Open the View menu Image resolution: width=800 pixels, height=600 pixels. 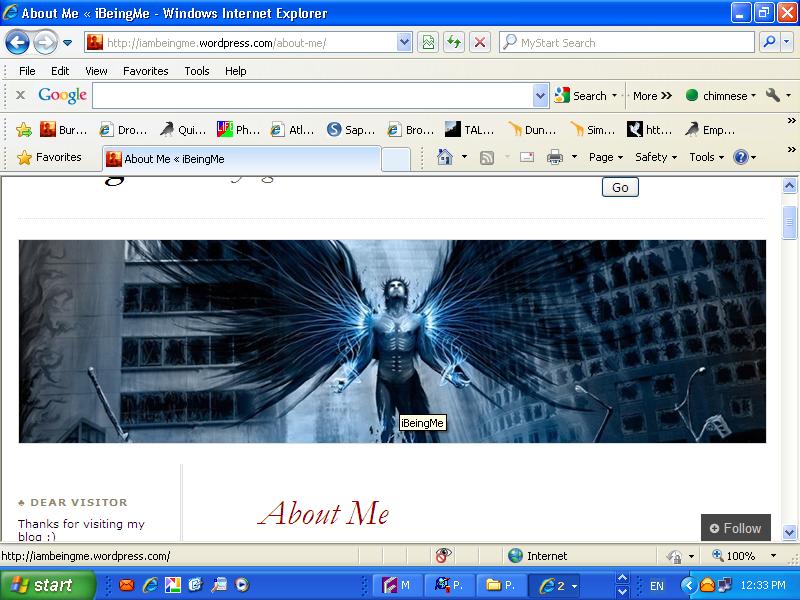pos(96,71)
